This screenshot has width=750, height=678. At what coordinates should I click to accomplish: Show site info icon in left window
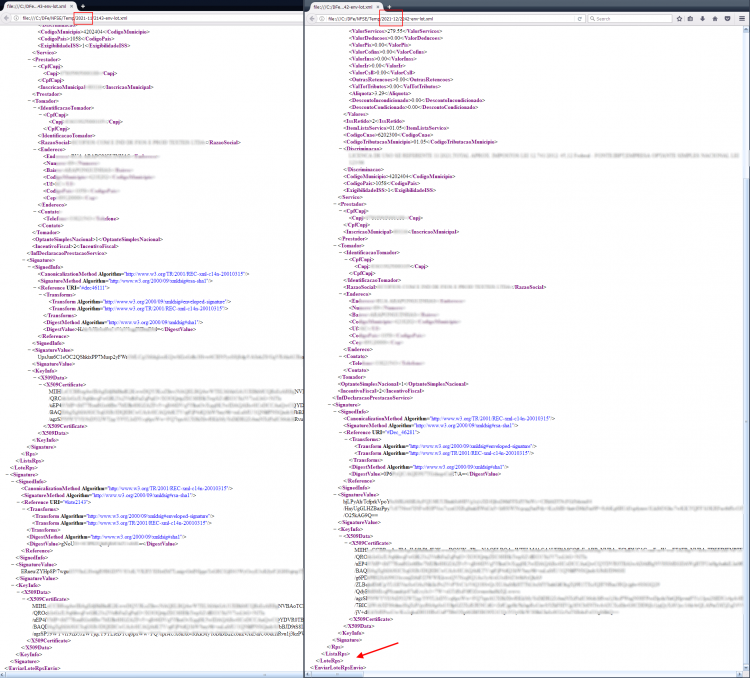point(16,18)
